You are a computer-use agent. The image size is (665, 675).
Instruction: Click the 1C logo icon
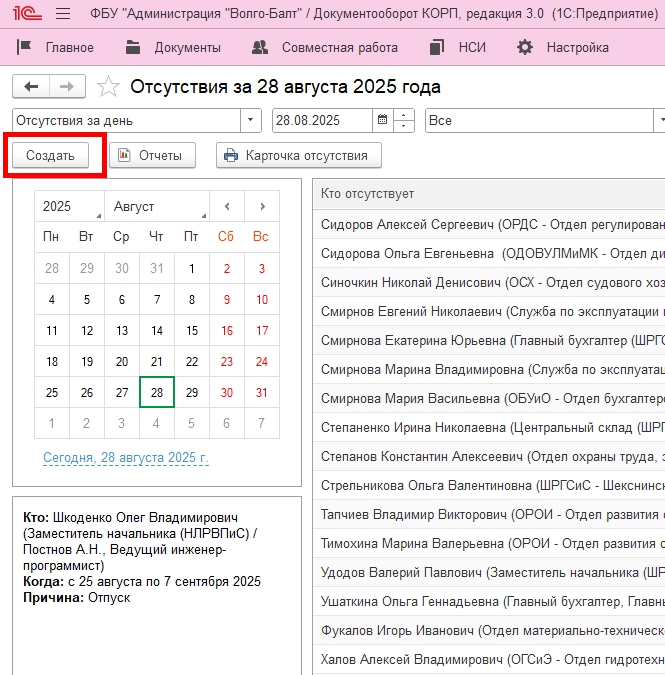coord(27,15)
